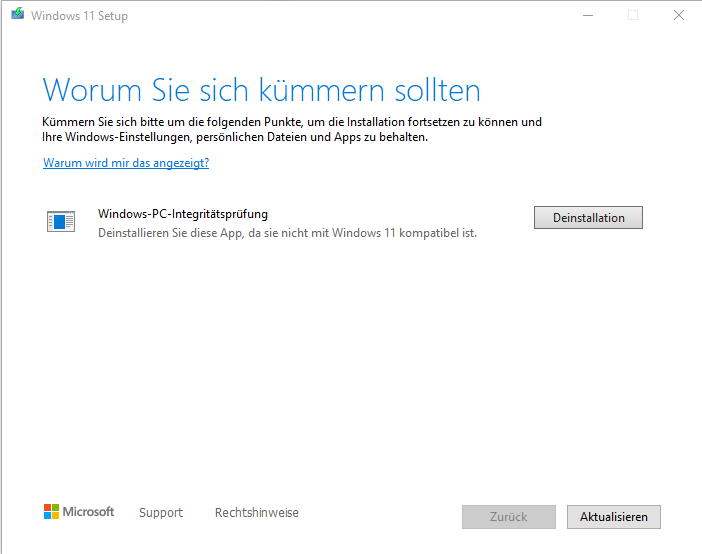Click the Windows-PC-Integritätsprüfung app icon
The height and width of the screenshot is (554, 702).
click(61, 222)
